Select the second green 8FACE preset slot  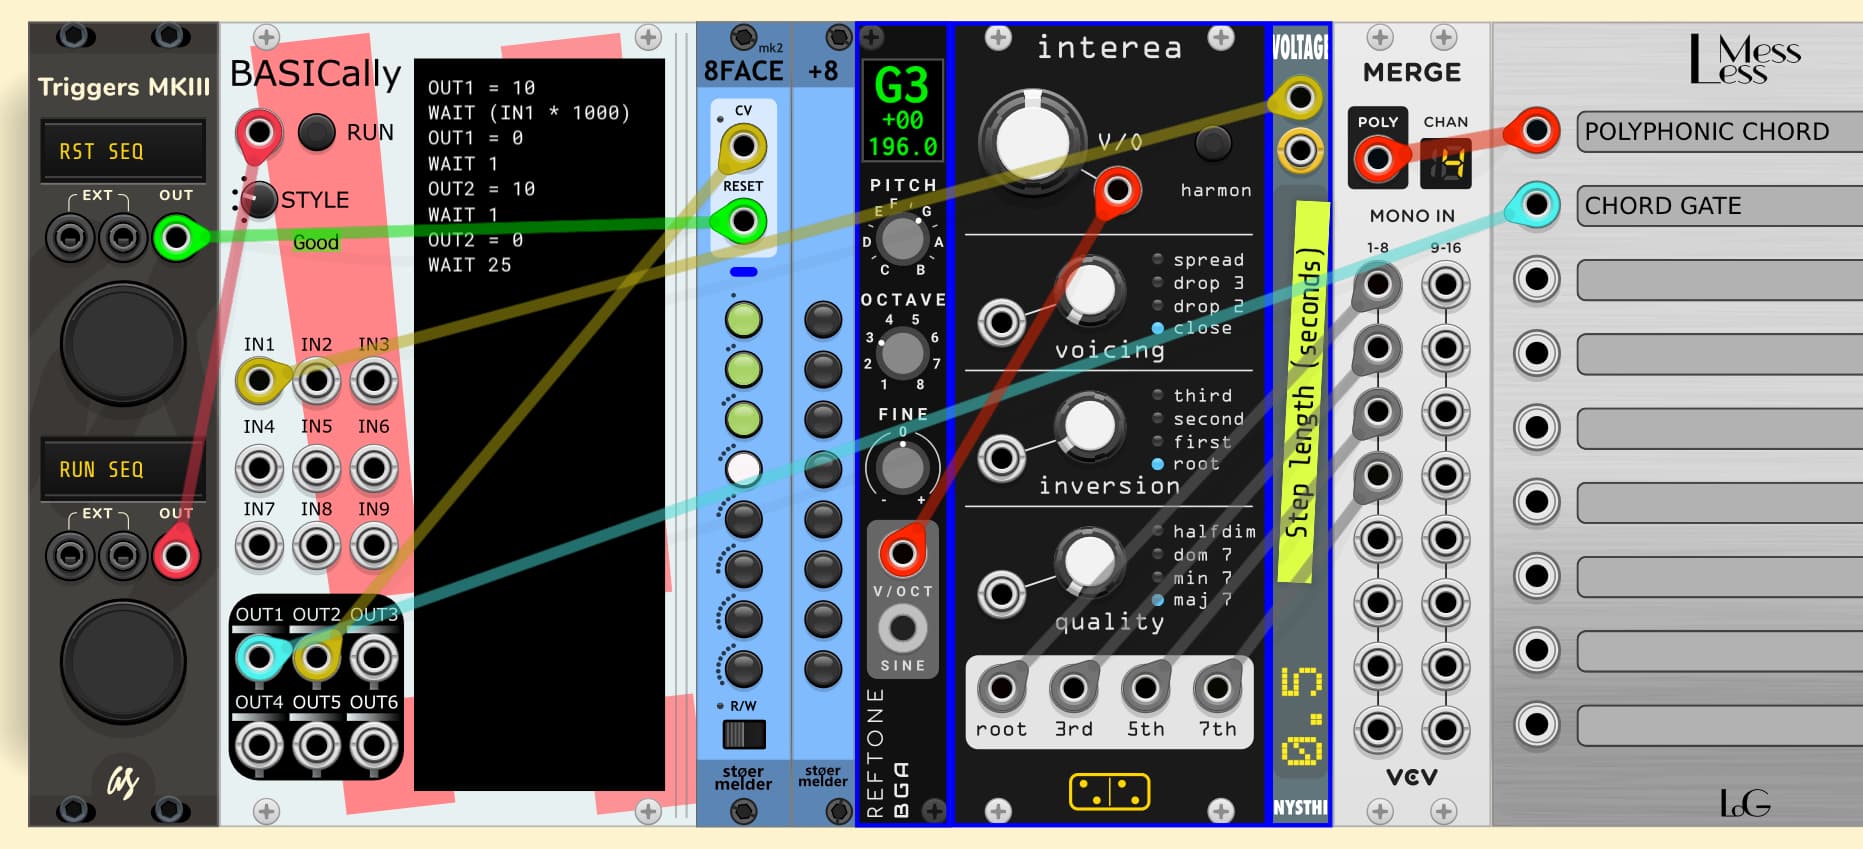click(743, 369)
